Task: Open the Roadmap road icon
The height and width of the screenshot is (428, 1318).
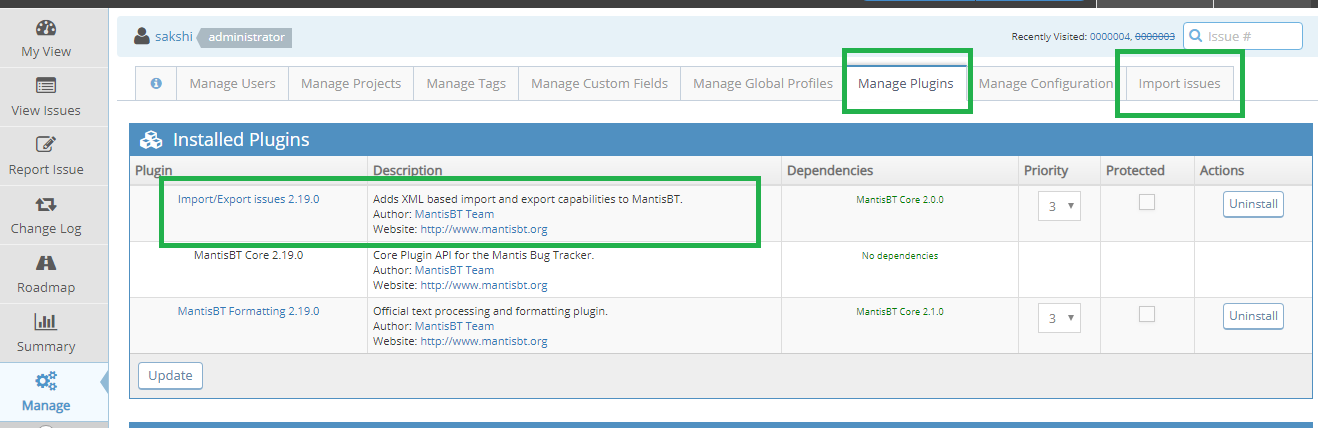Action: coord(46,263)
